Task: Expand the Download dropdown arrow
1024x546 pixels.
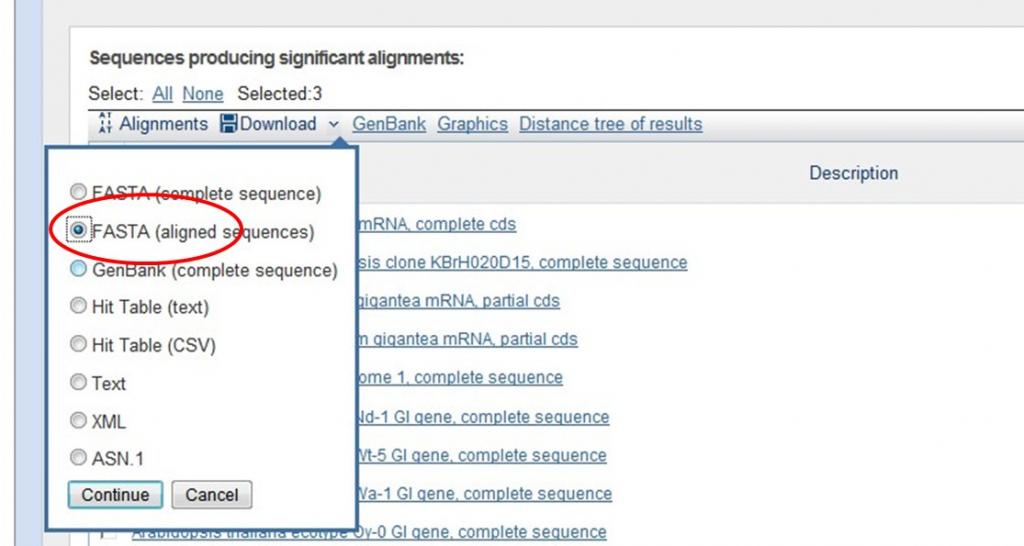Action: tap(333, 124)
